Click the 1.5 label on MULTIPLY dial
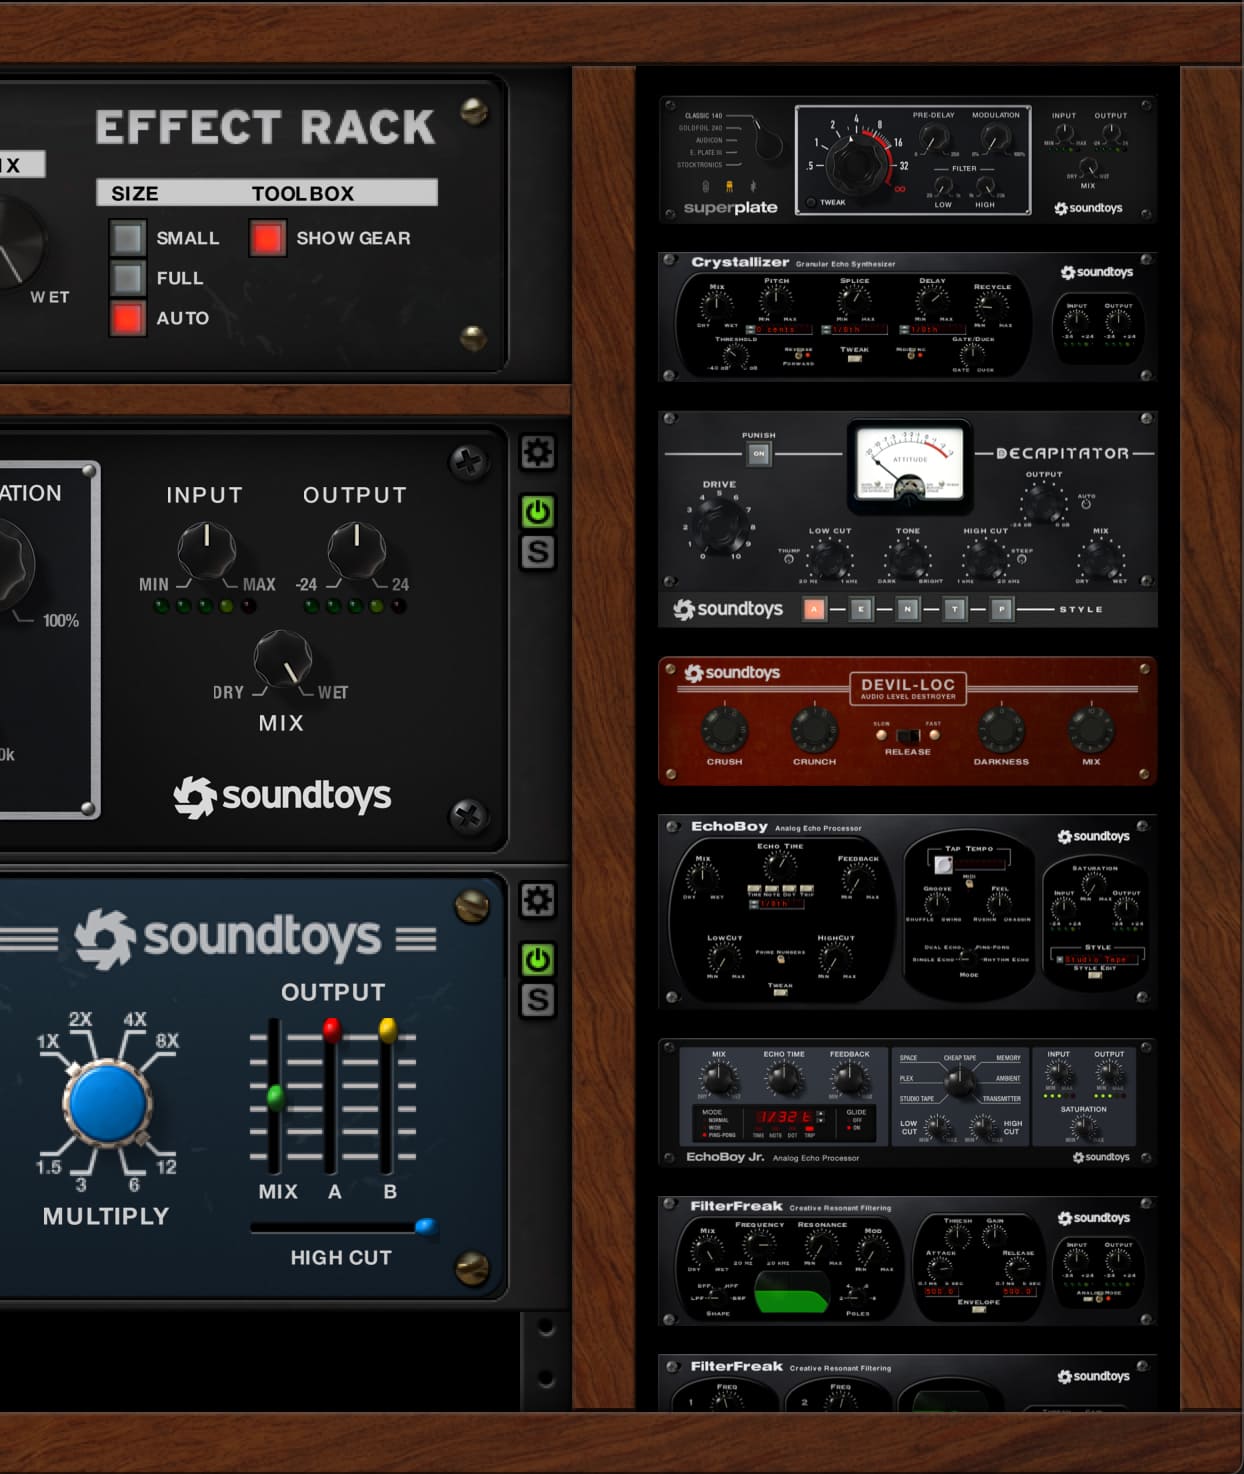Image resolution: width=1244 pixels, height=1474 pixels. [x=48, y=1167]
